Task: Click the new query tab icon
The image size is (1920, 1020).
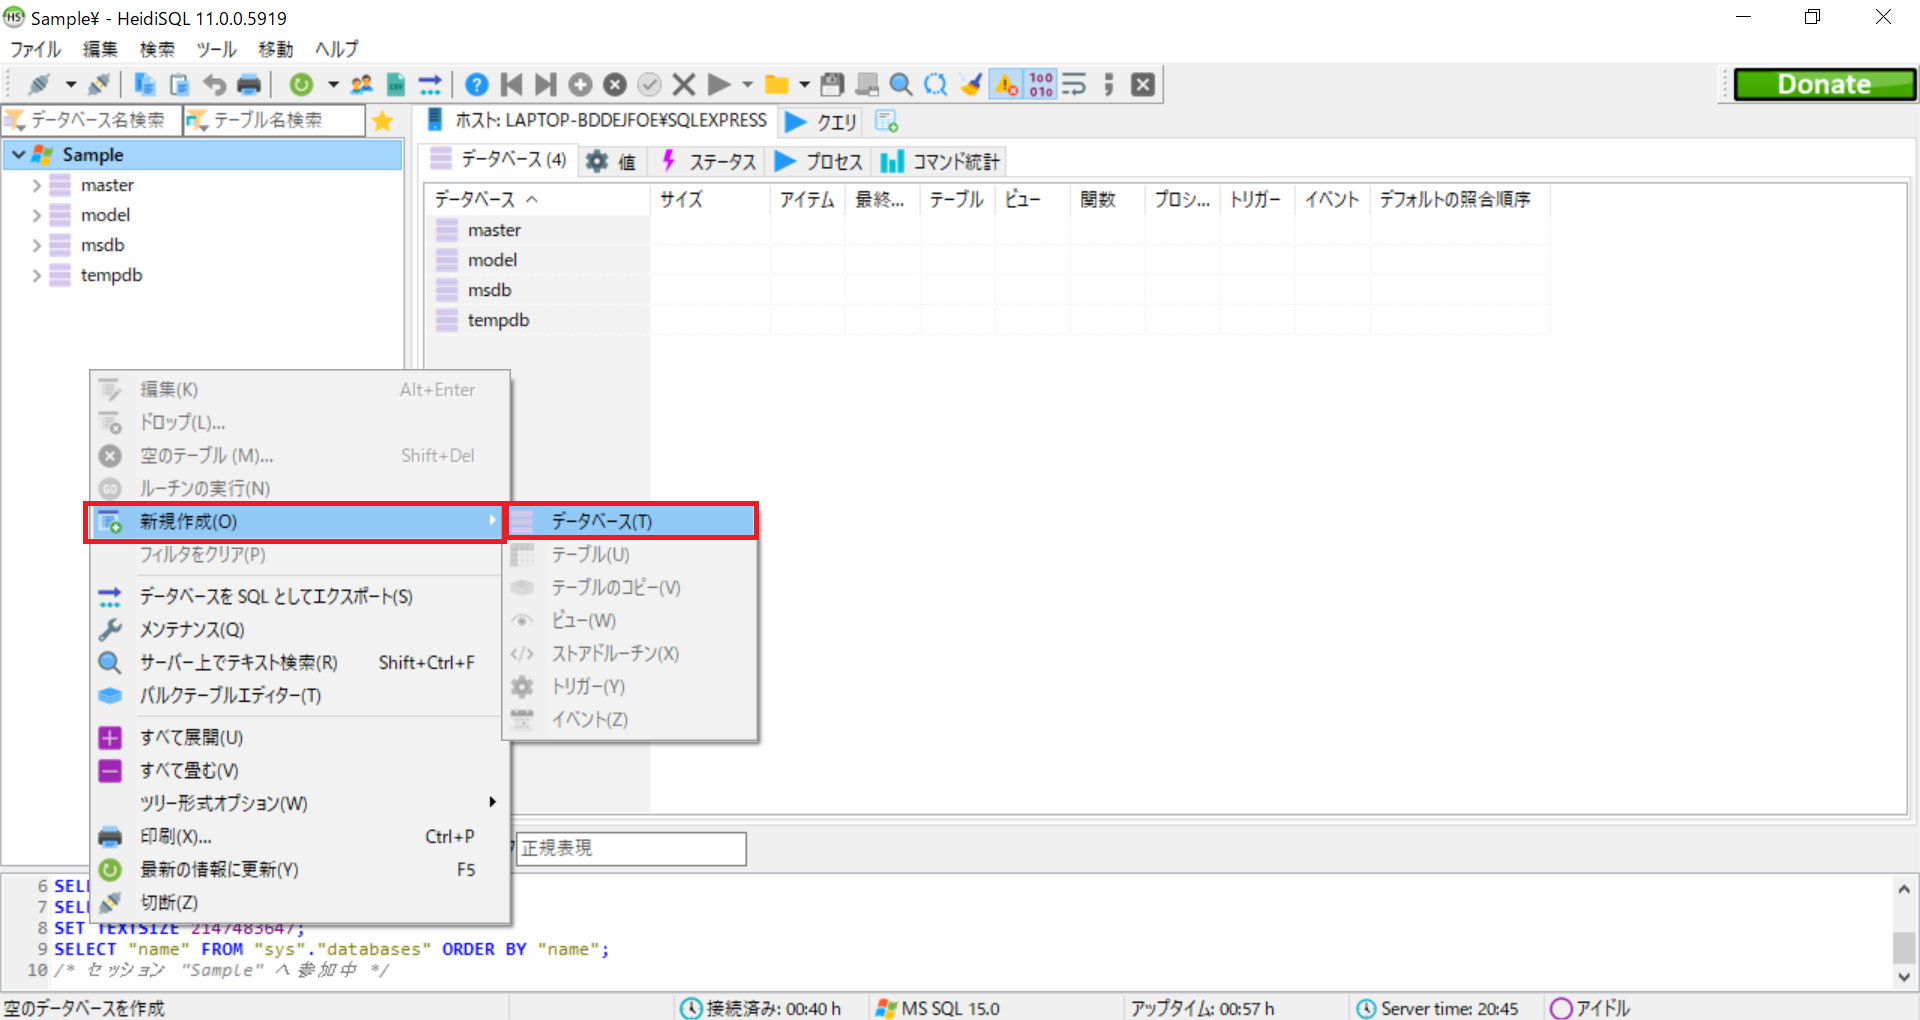Action: click(x=886, y=121)
